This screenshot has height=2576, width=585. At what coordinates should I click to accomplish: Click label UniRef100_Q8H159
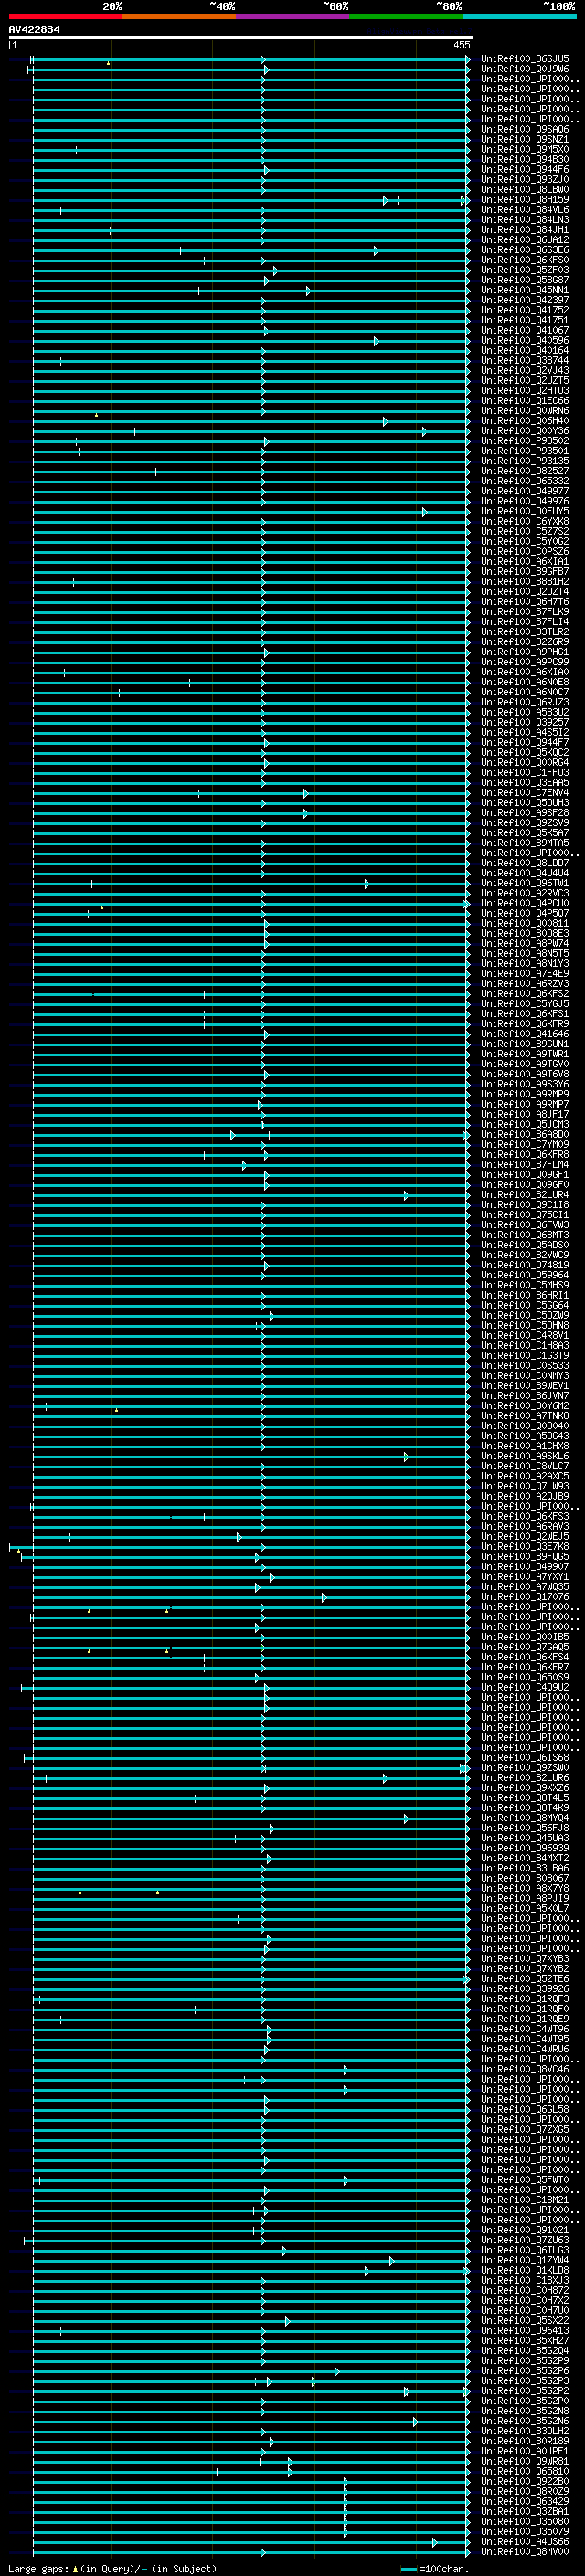pyautogui.click(x=525, y=200)
